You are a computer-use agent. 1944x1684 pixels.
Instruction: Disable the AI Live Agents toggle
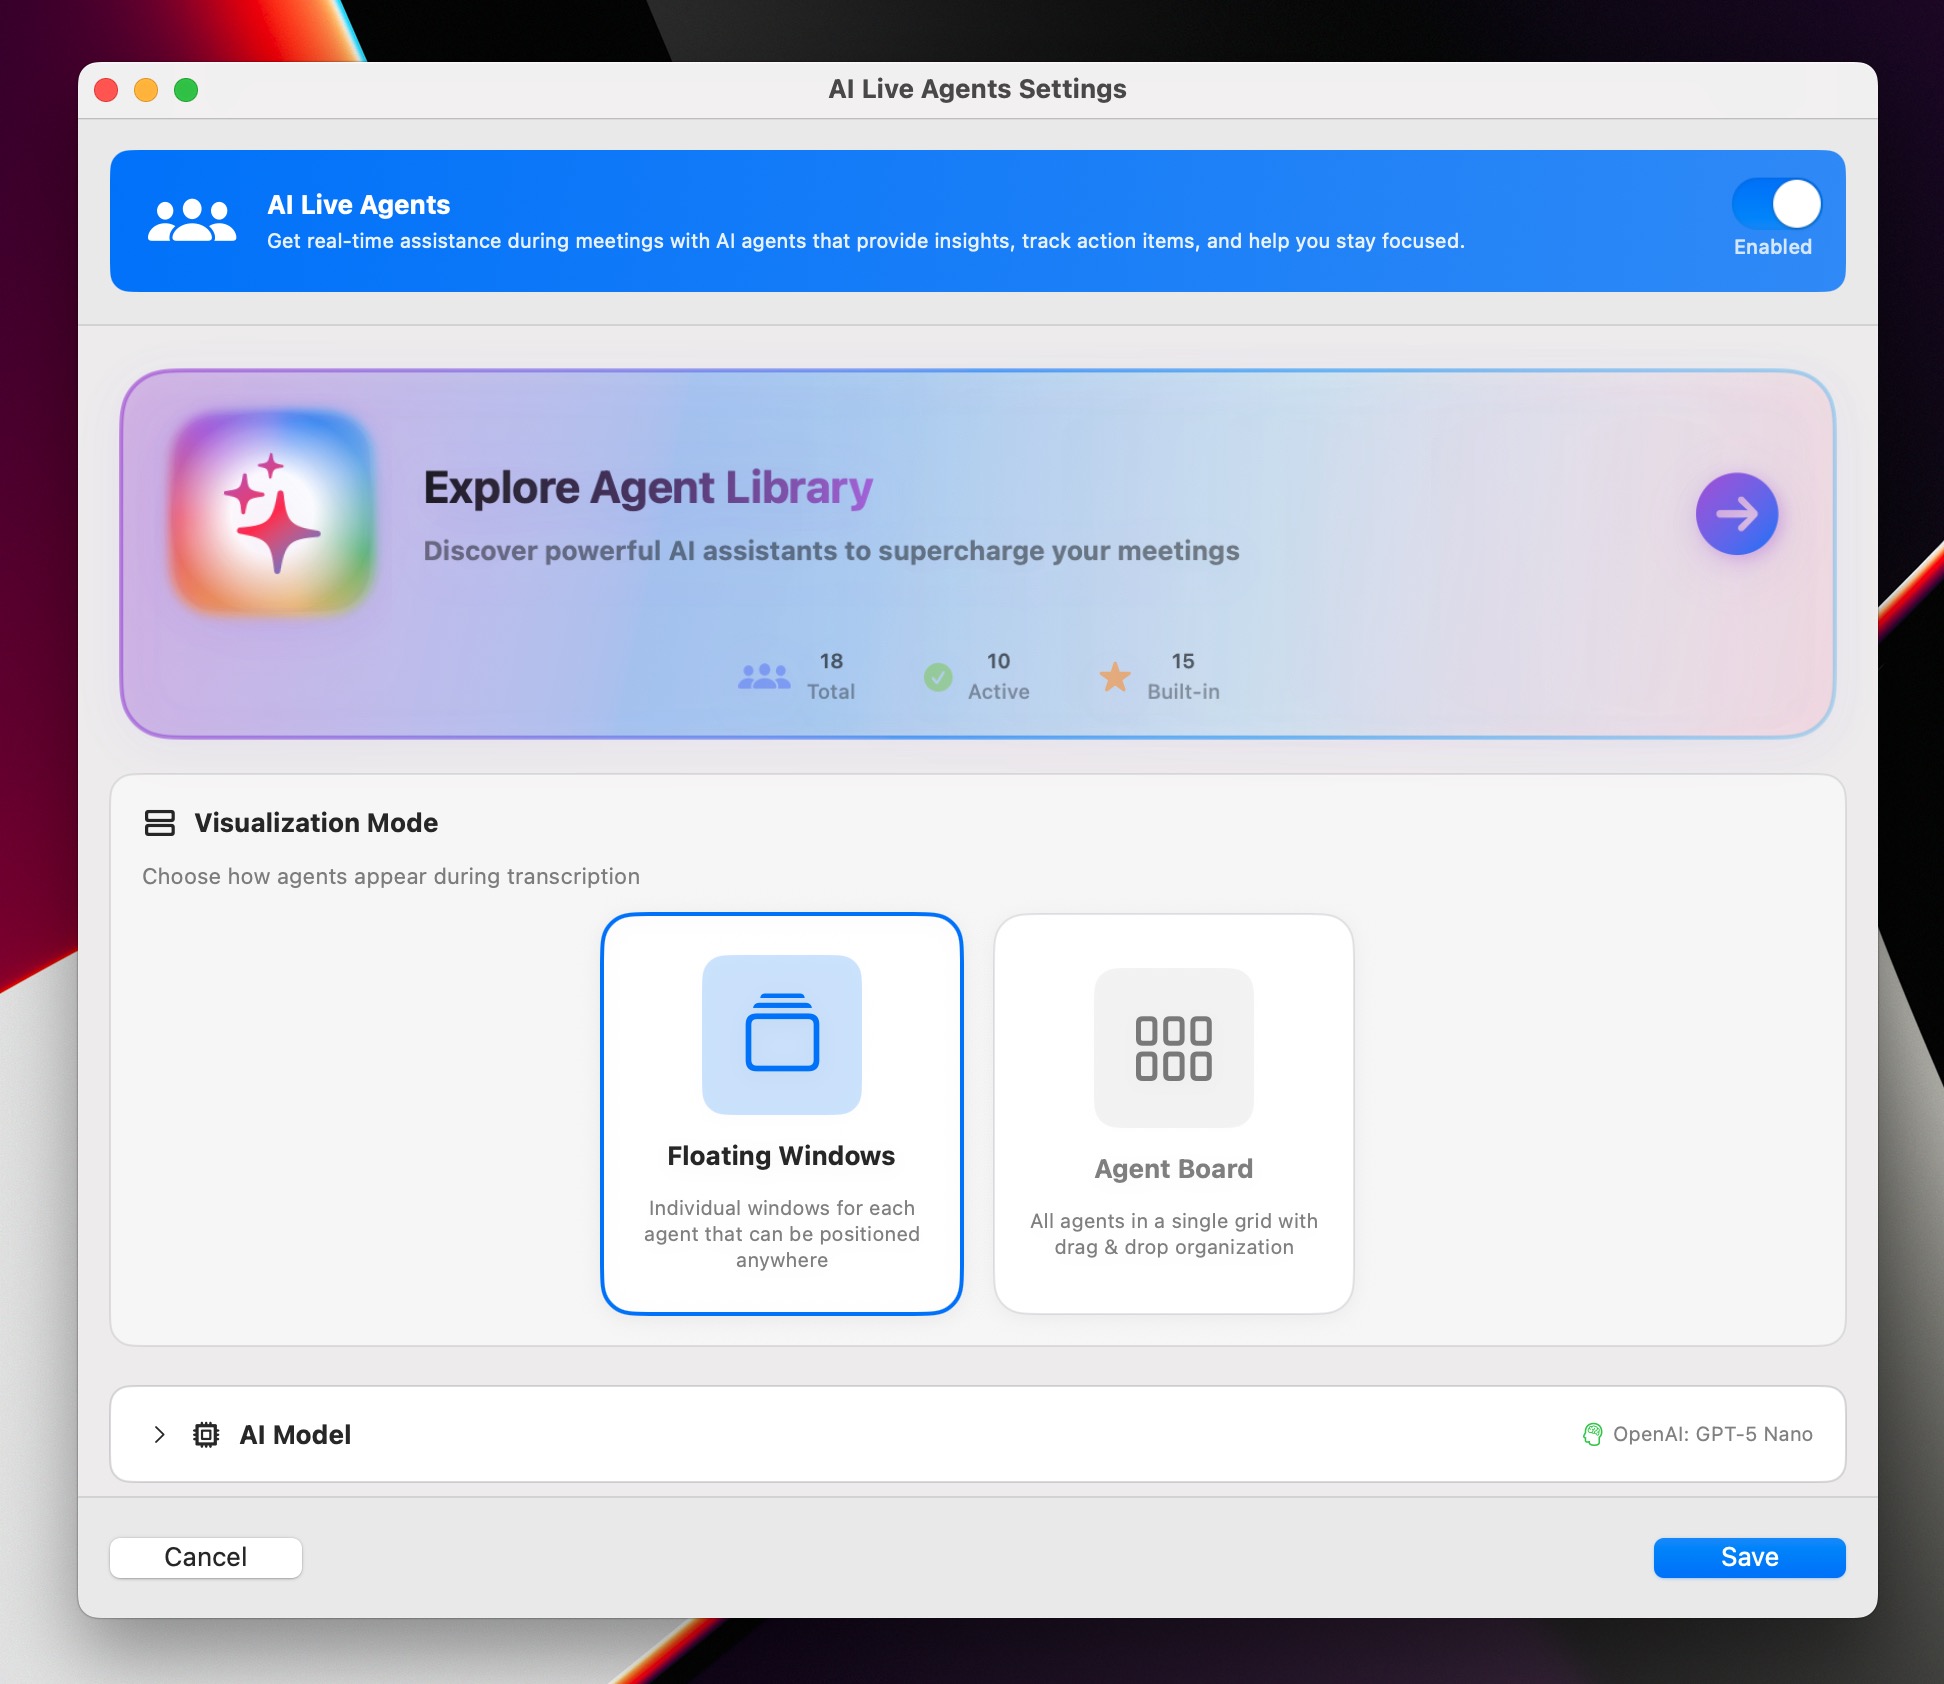pos(1776,205)
